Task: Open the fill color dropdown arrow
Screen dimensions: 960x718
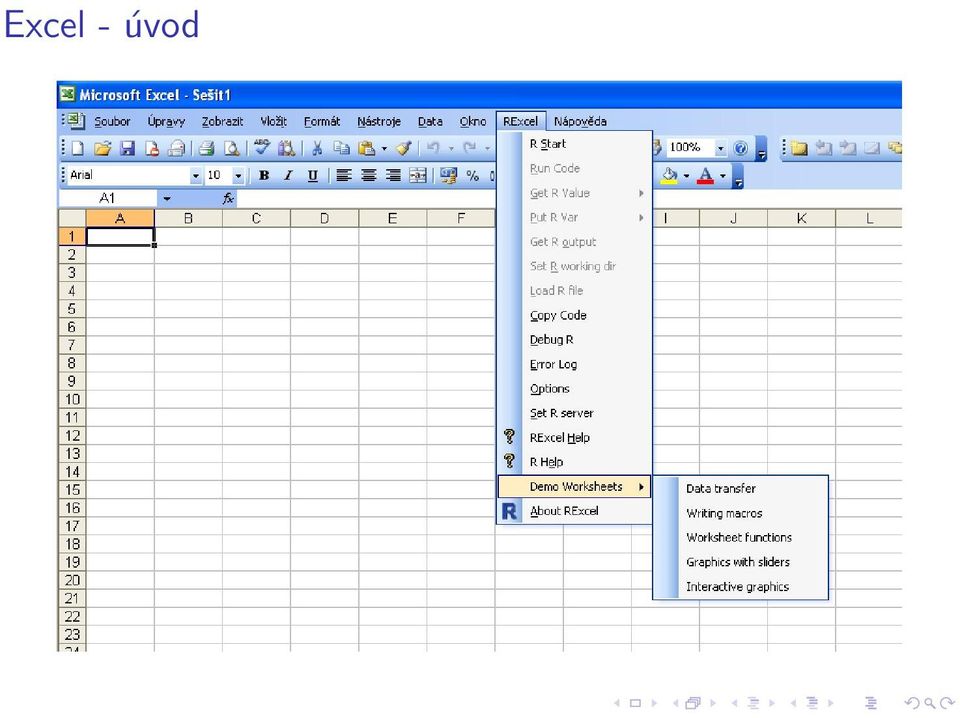Action: coord(686,176)
